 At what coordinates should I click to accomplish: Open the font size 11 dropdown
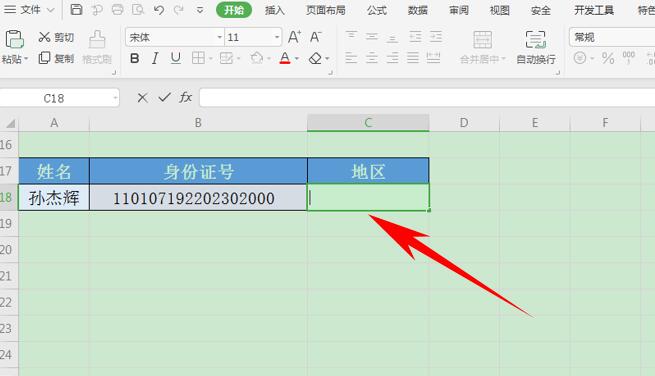coord(277,38)
